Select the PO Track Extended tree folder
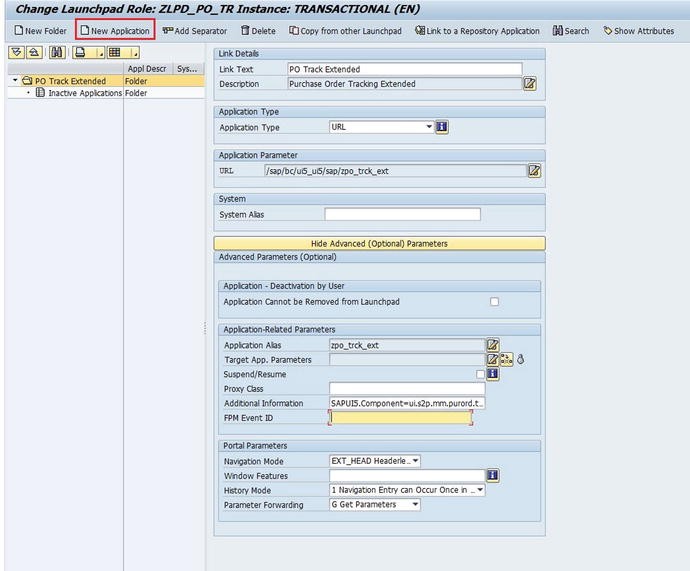 click(70, 81)
